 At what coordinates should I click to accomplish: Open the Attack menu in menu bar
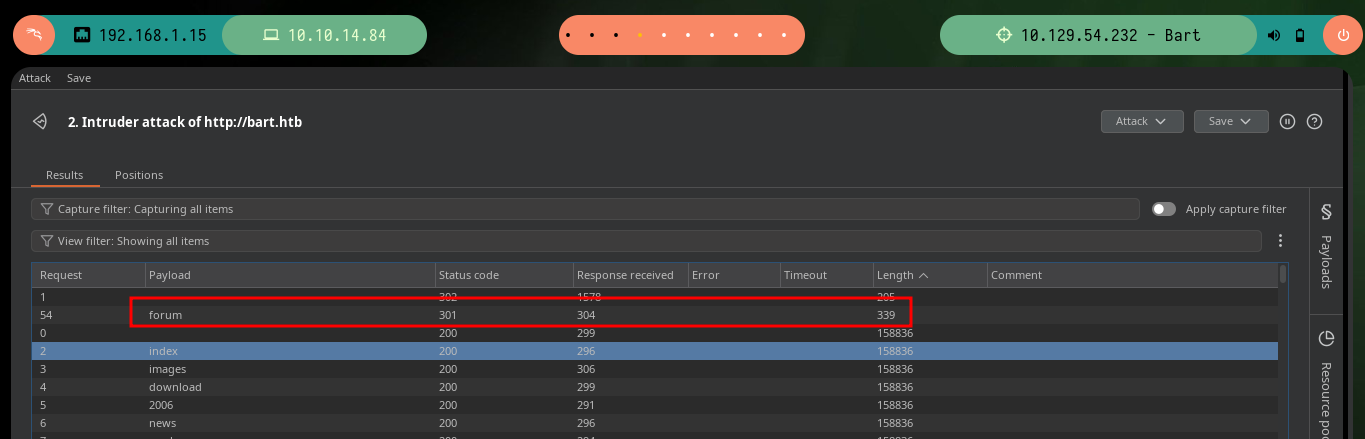[x=35, y=78]
